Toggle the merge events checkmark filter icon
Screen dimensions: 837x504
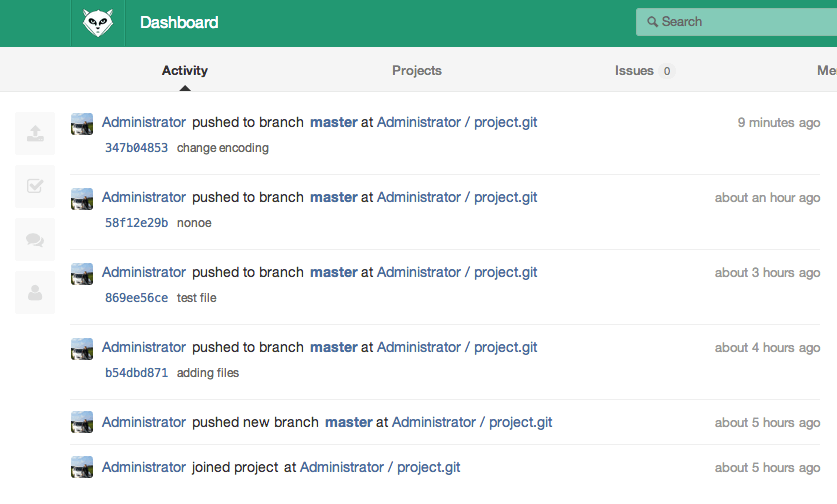(x=35, y=186)
